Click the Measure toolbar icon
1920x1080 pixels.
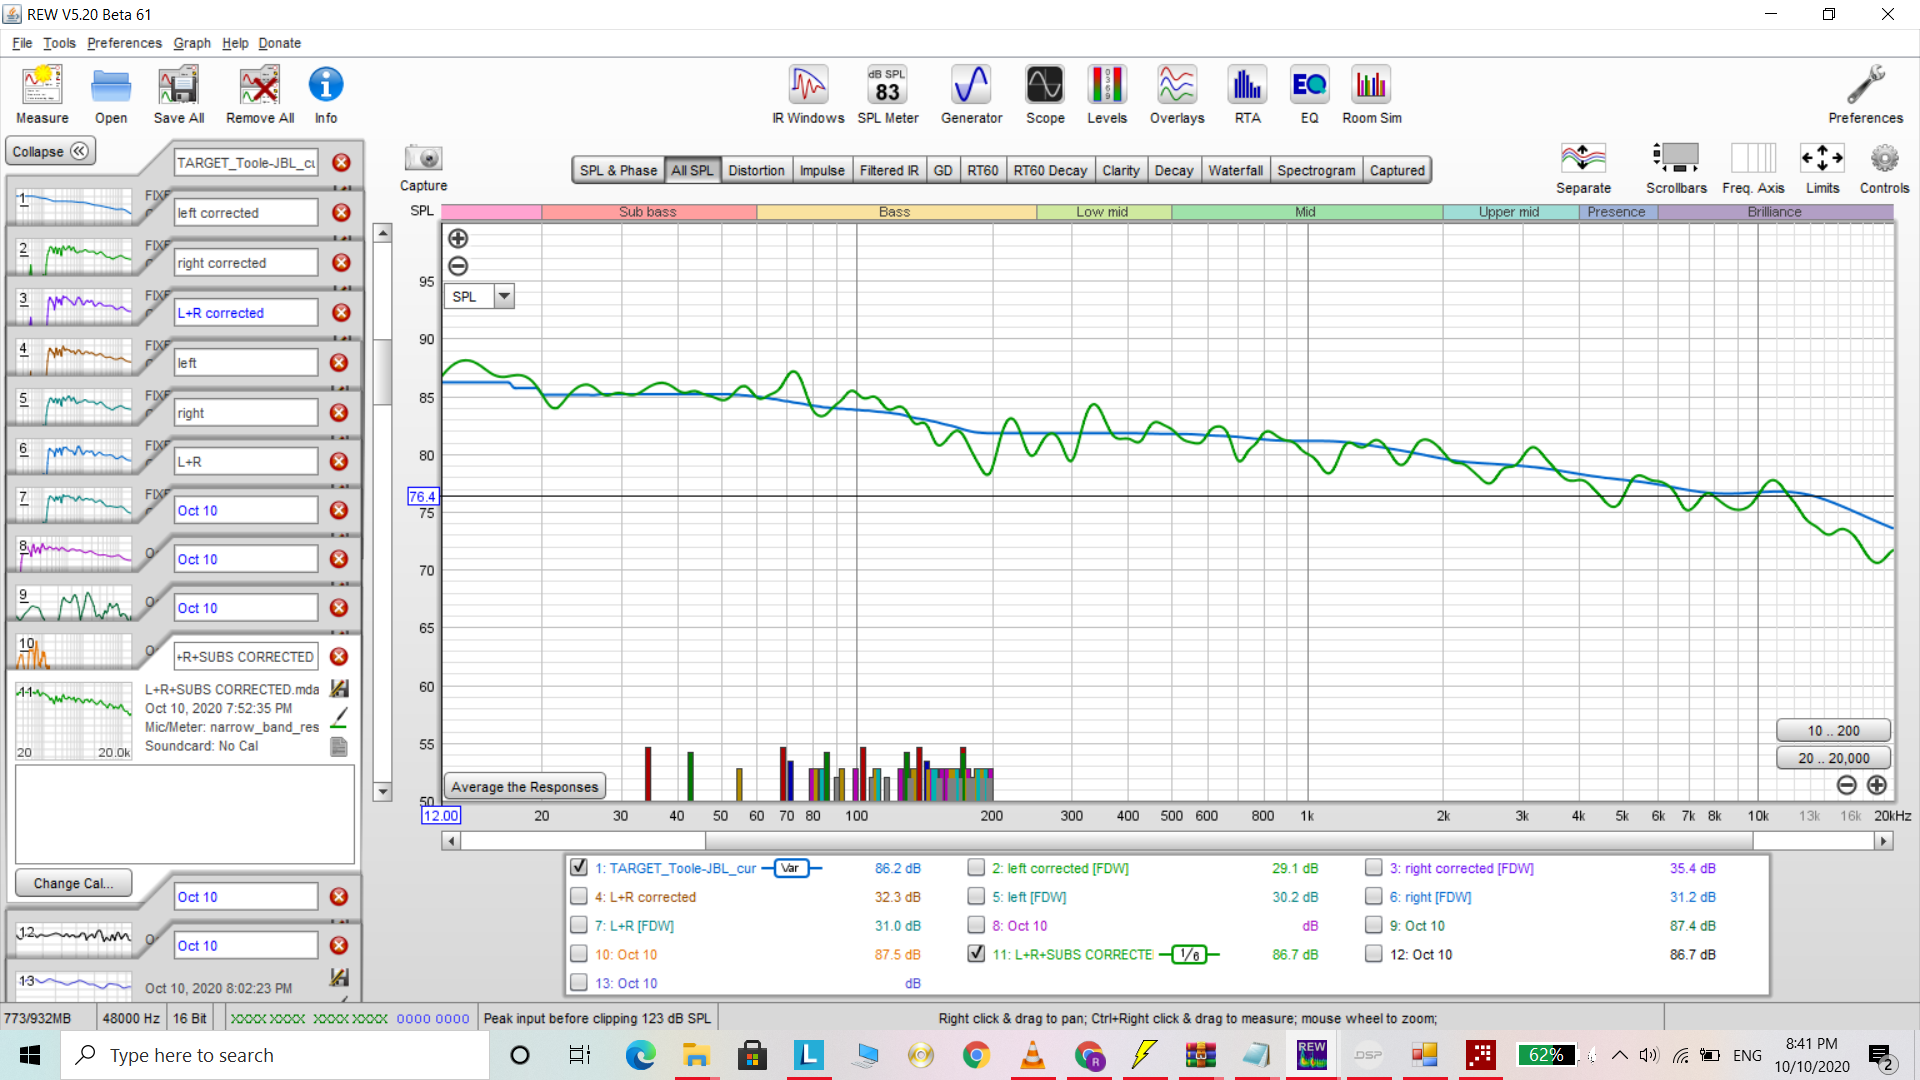[42, 95]
